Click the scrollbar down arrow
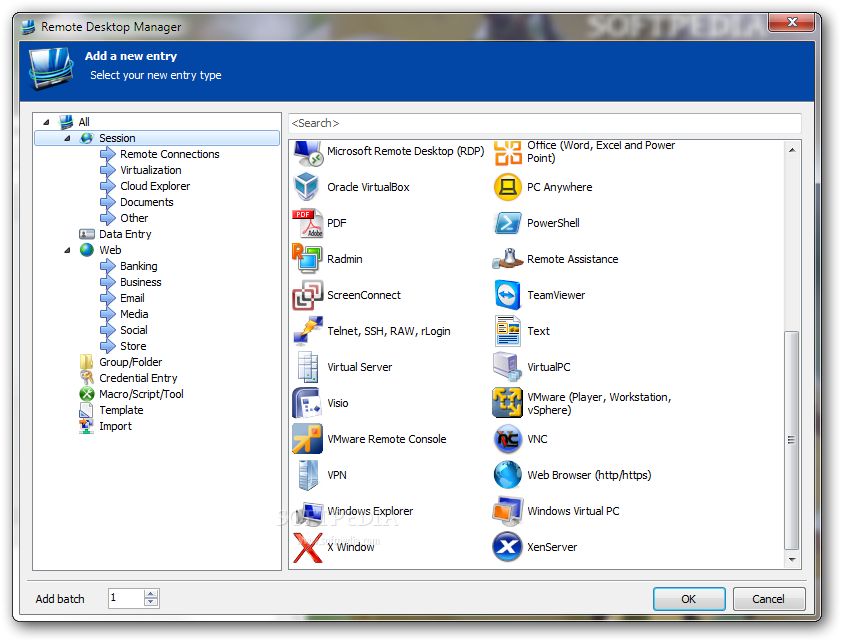The width and height of the screenshot is (842, 642). tap(792, 559)
